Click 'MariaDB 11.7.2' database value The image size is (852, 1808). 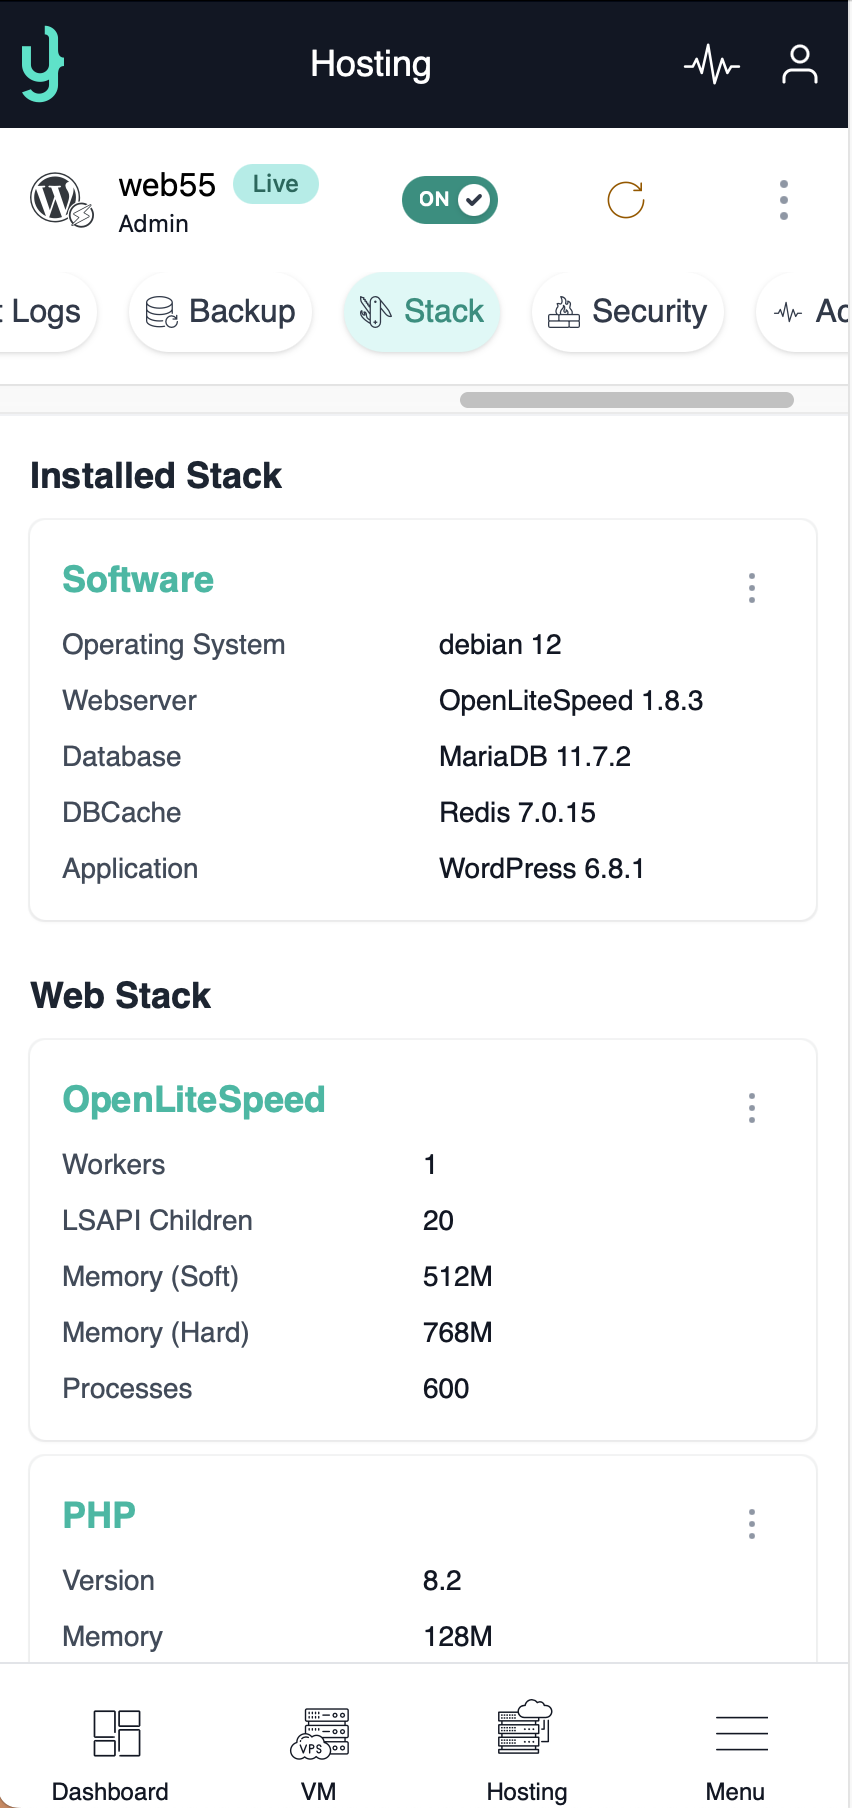point(535,757)
